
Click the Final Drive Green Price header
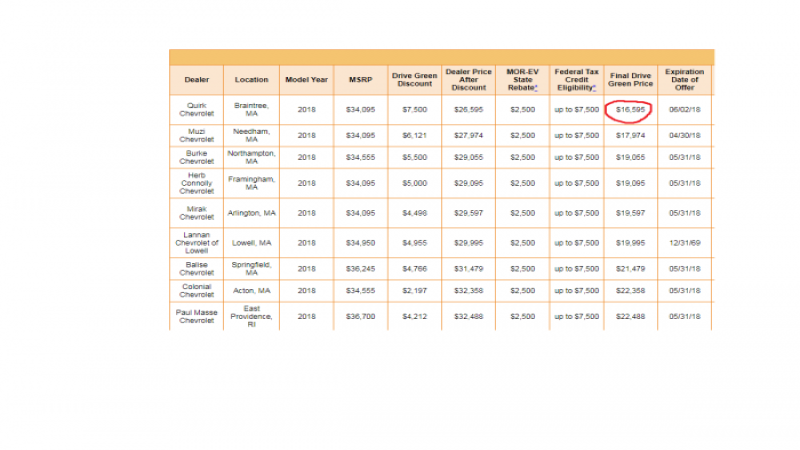pos(632,80)
